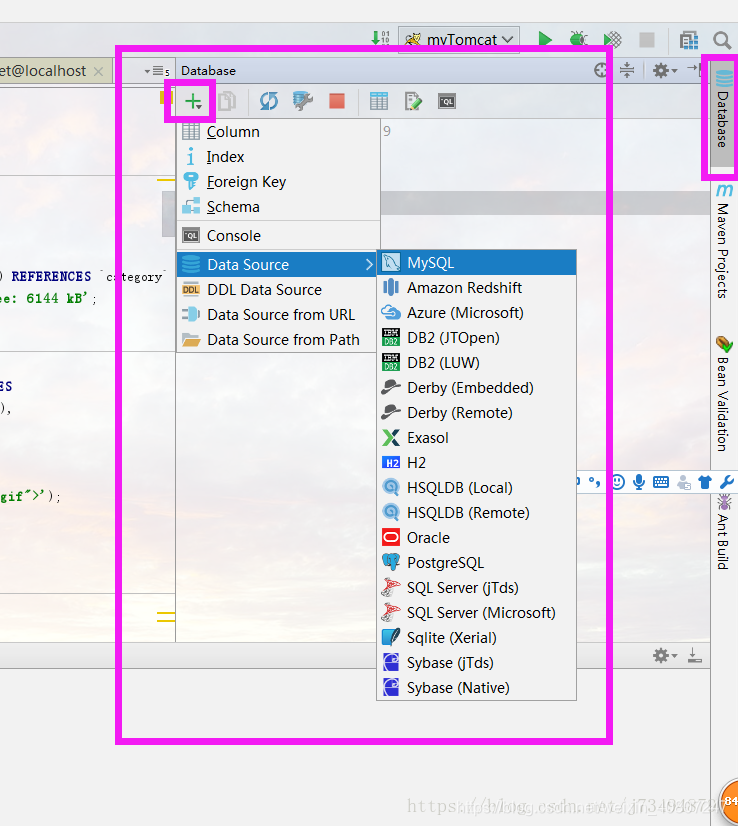Open the Bean Validation side tab
This screenshot has width=738, height=826.
coord(724,394)
